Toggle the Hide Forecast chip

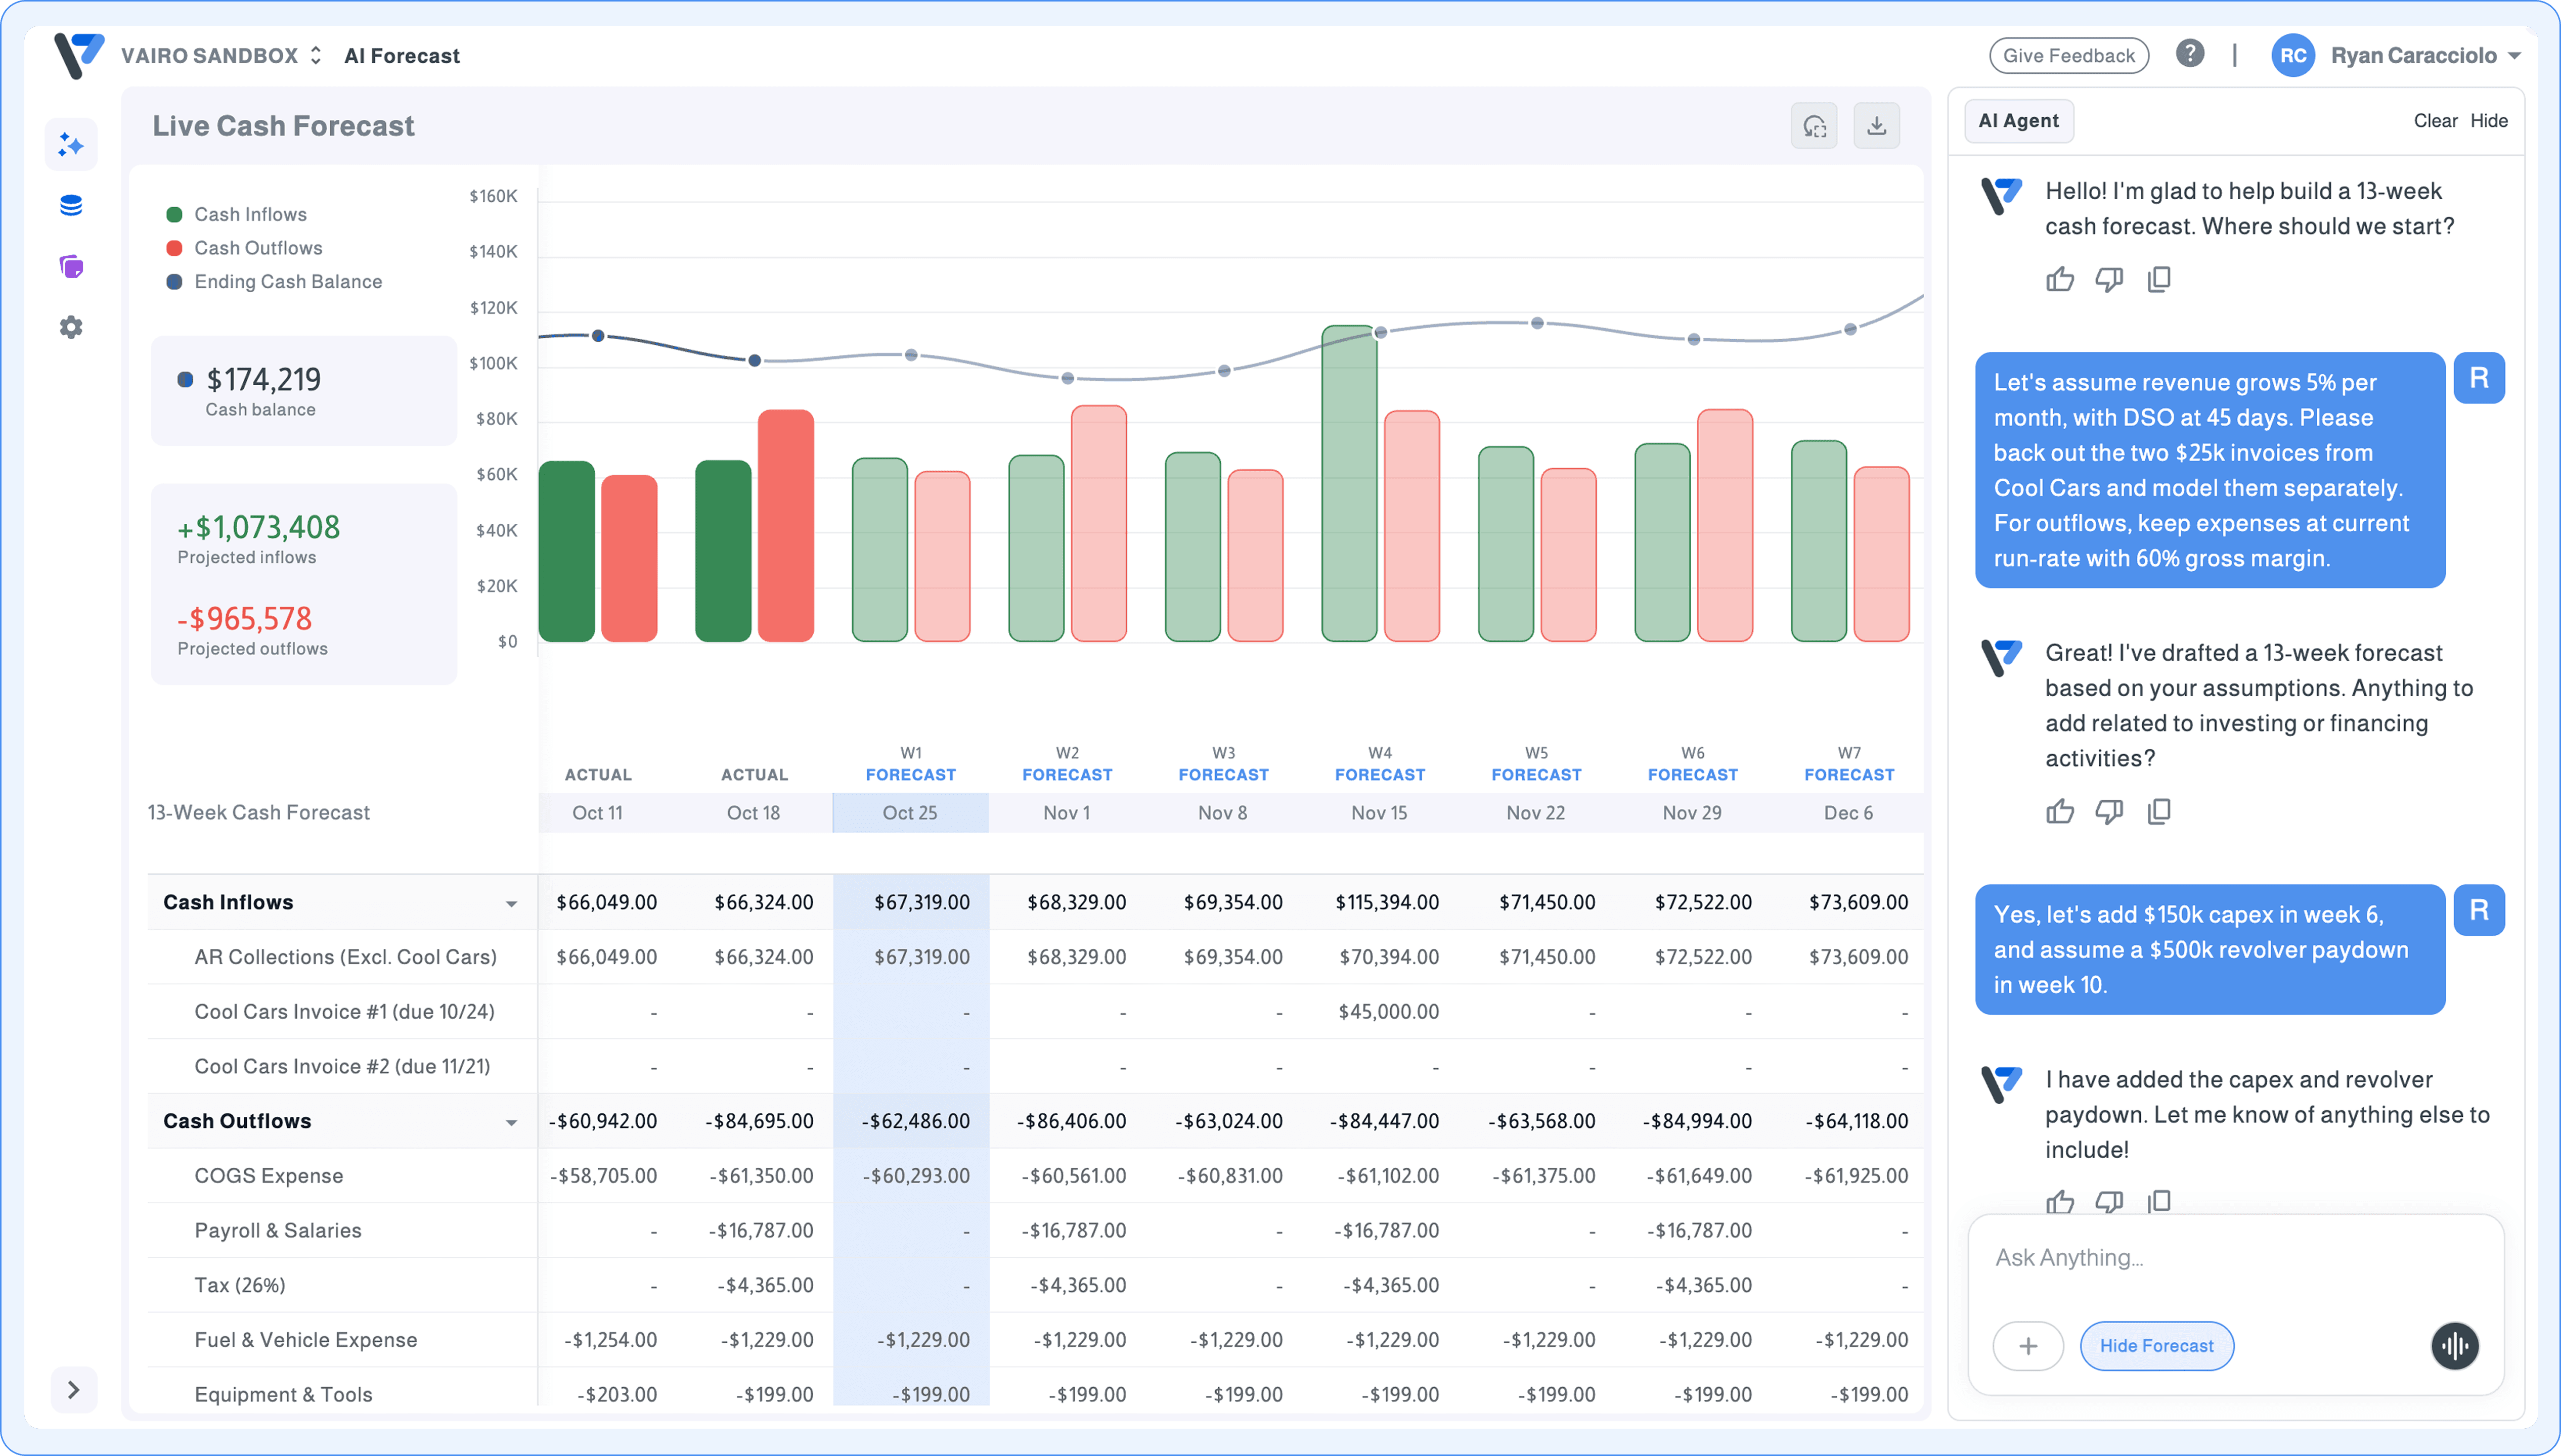click(x=2156, y=1346)
